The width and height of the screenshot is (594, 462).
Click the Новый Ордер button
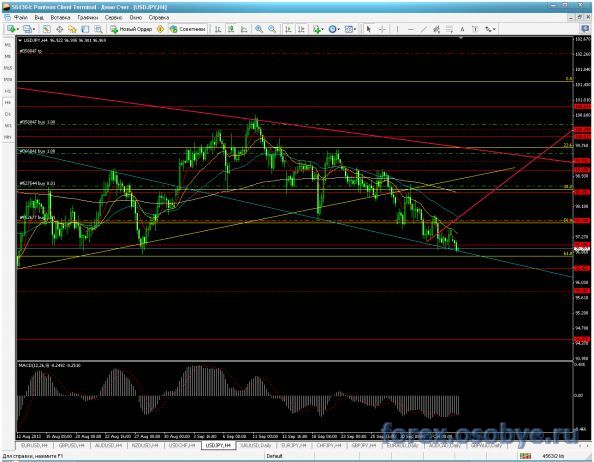tap(131, 29)
